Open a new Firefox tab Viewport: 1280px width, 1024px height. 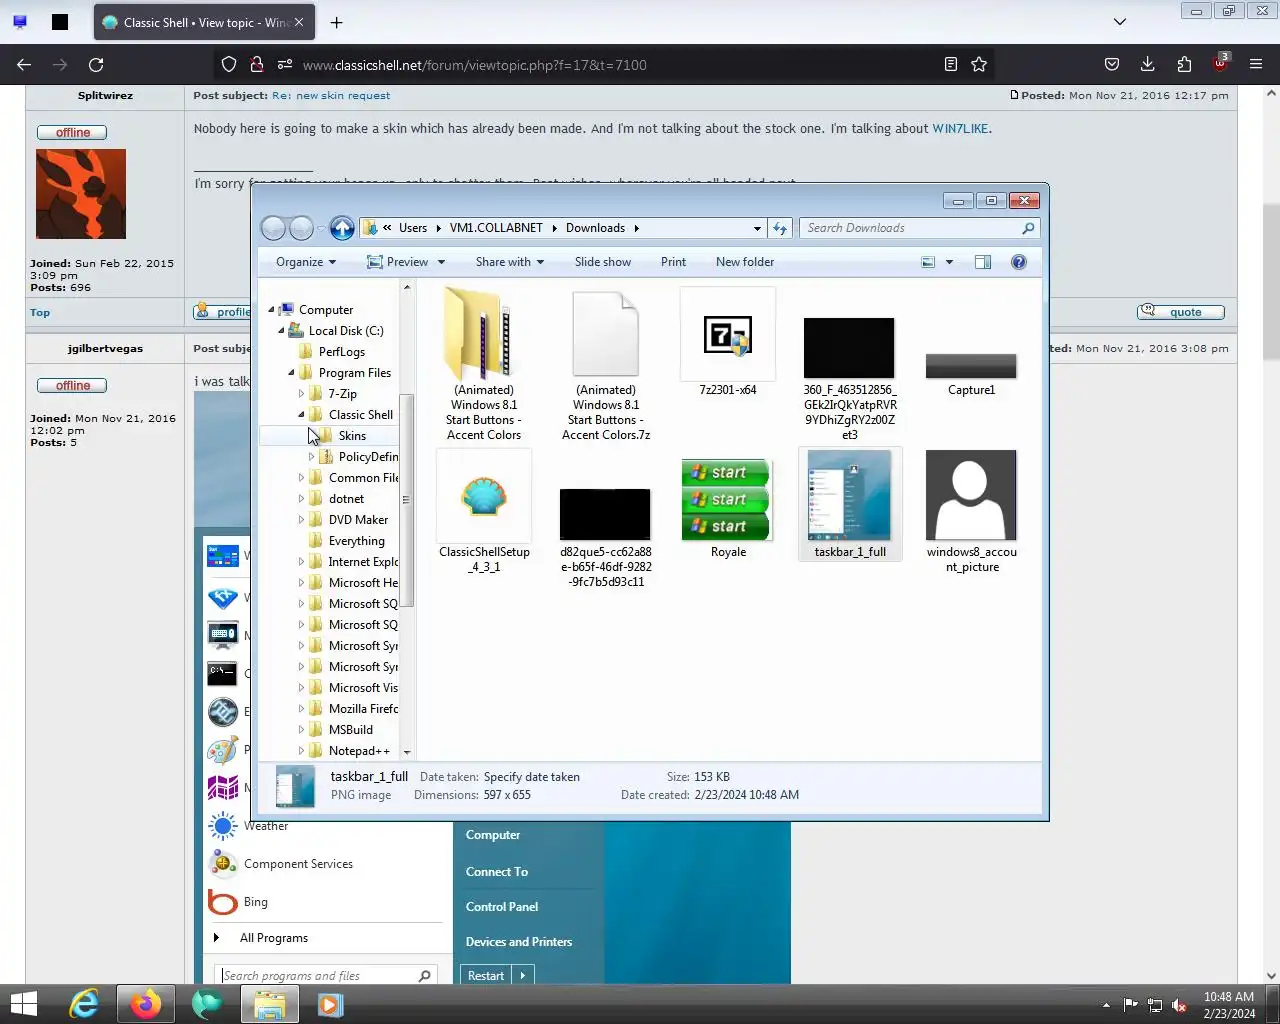(336, 22)
